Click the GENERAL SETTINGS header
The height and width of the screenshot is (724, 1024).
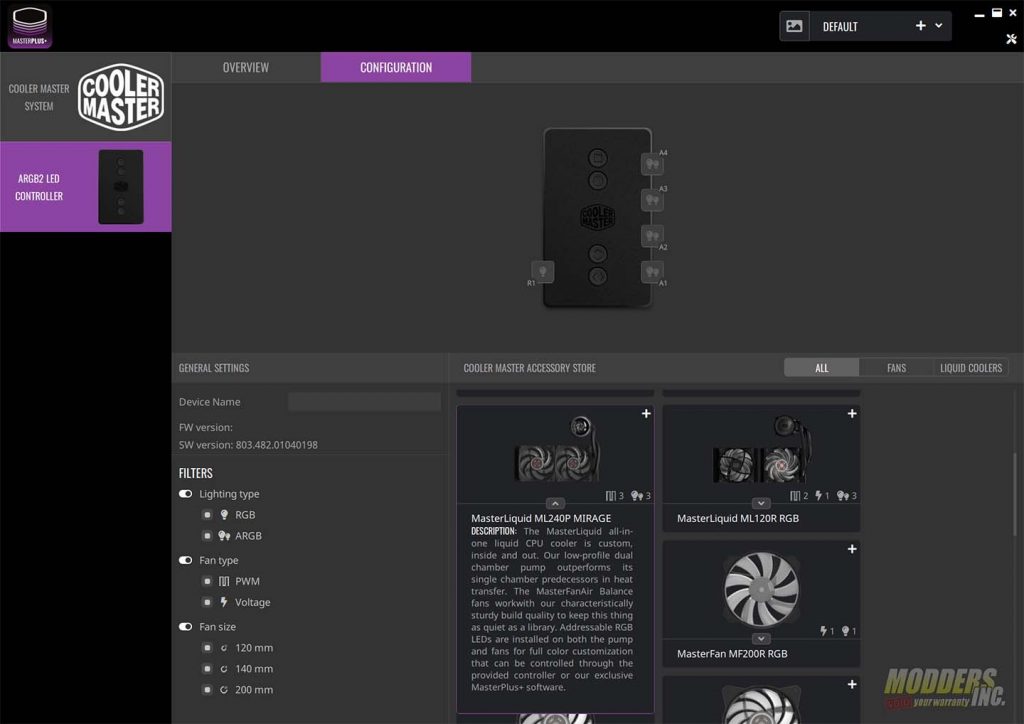214,368
